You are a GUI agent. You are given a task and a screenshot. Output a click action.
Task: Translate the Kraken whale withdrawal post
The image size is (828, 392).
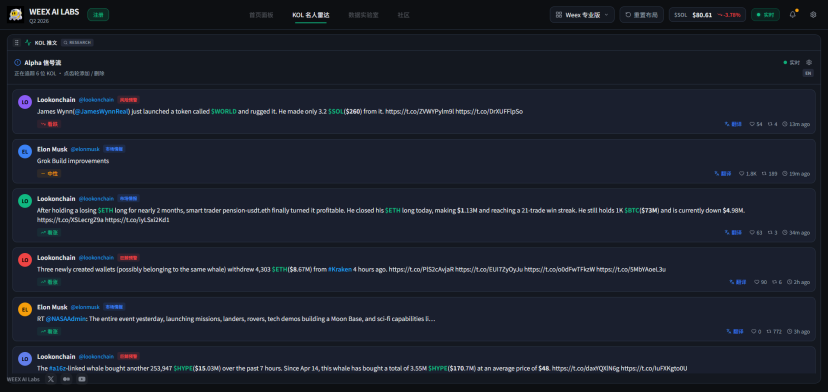(738, 282)
